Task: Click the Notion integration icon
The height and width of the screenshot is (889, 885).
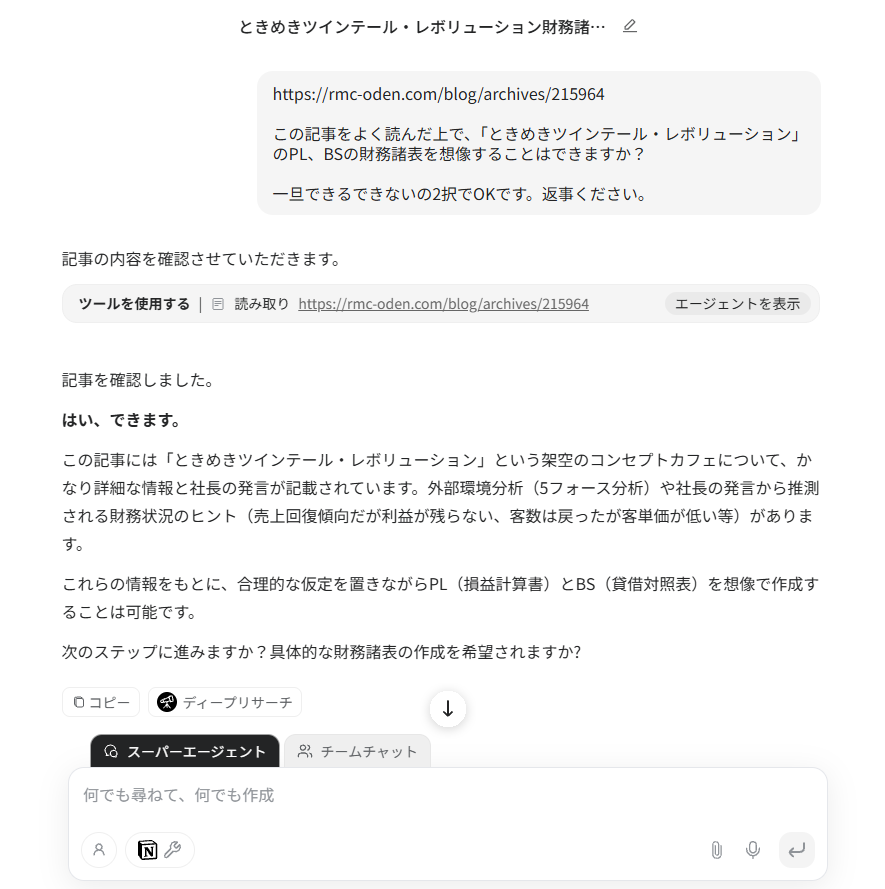Action: (x=147, y=850)
